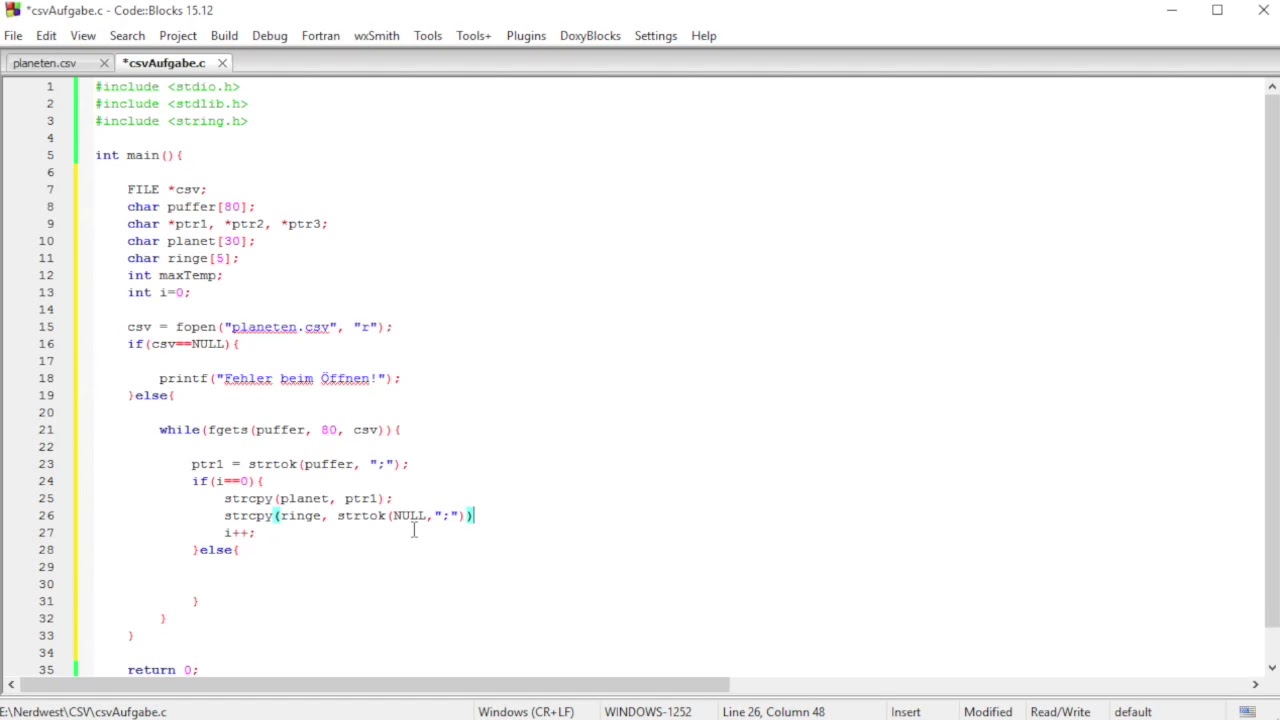Maximize the Code::Blocks window

[1217, 10]
